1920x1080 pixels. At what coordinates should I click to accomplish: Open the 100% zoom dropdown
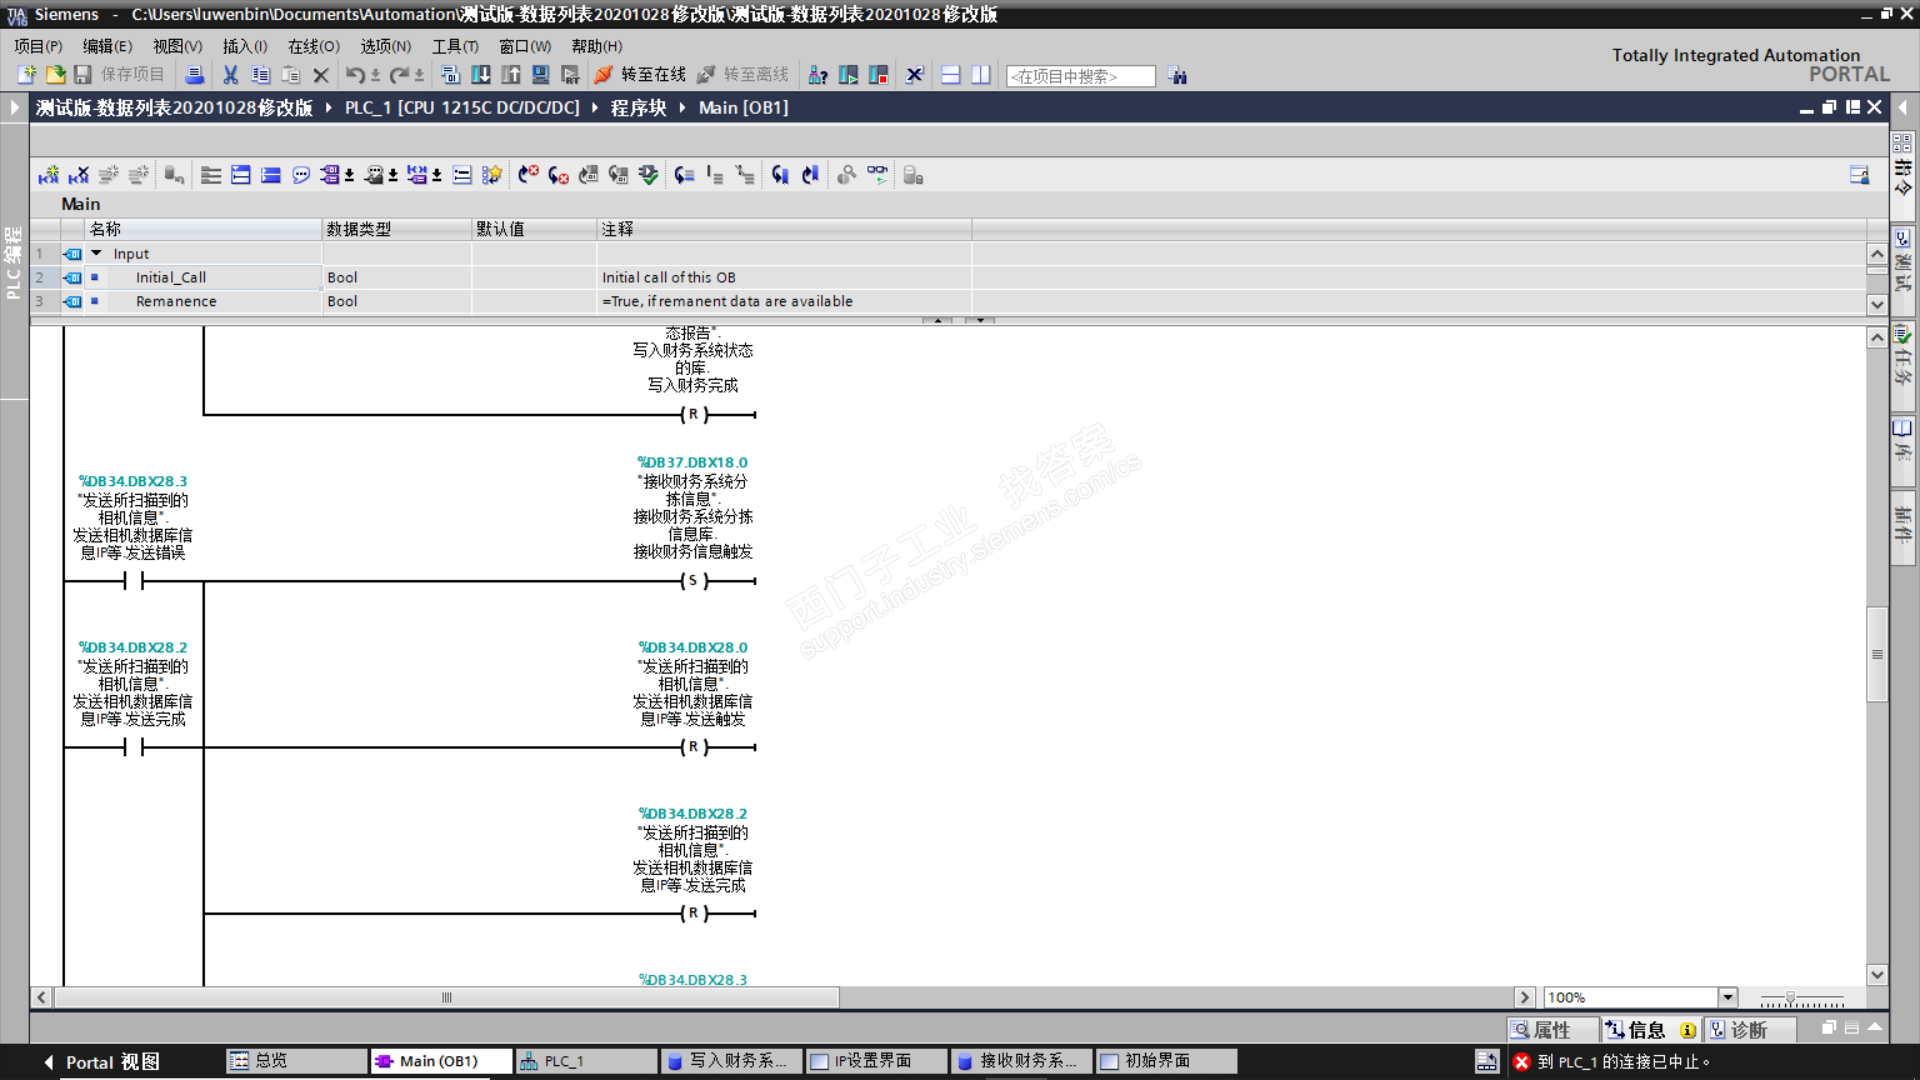(x=1727, y=997)
